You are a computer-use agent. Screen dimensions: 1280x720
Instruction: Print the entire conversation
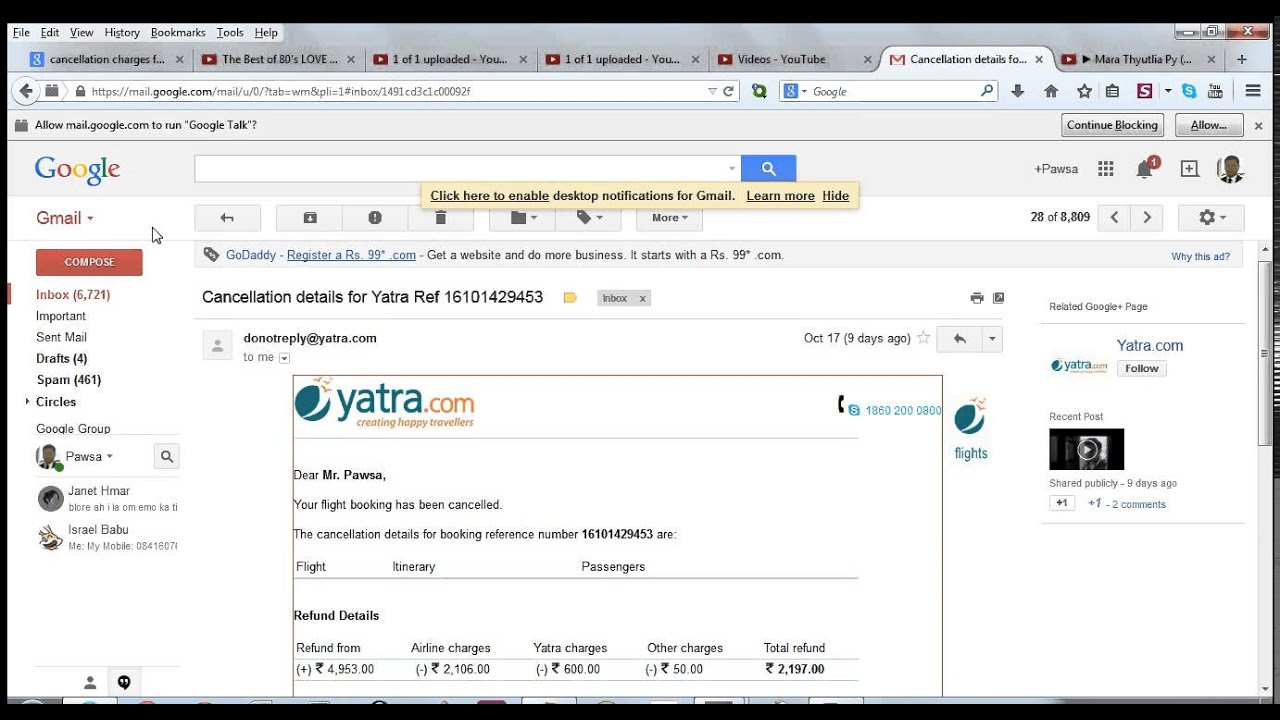click(977, 298)
